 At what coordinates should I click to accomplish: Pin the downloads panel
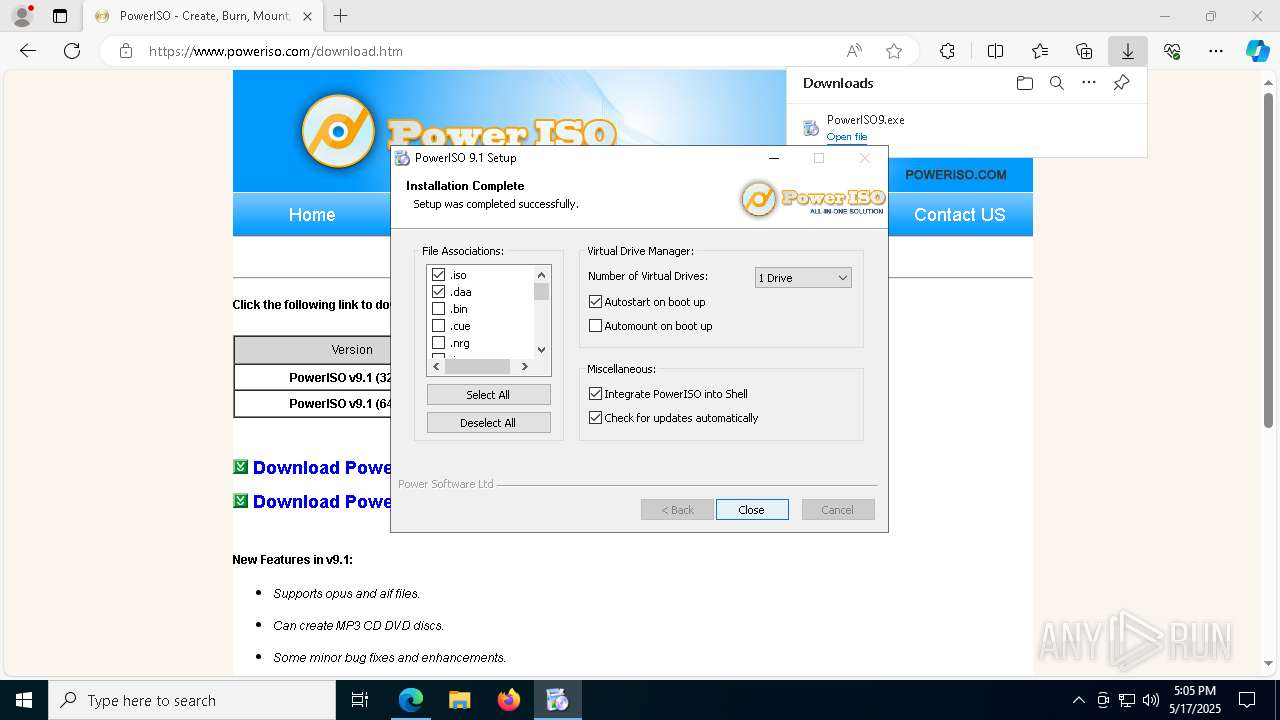coord(1121,83)
